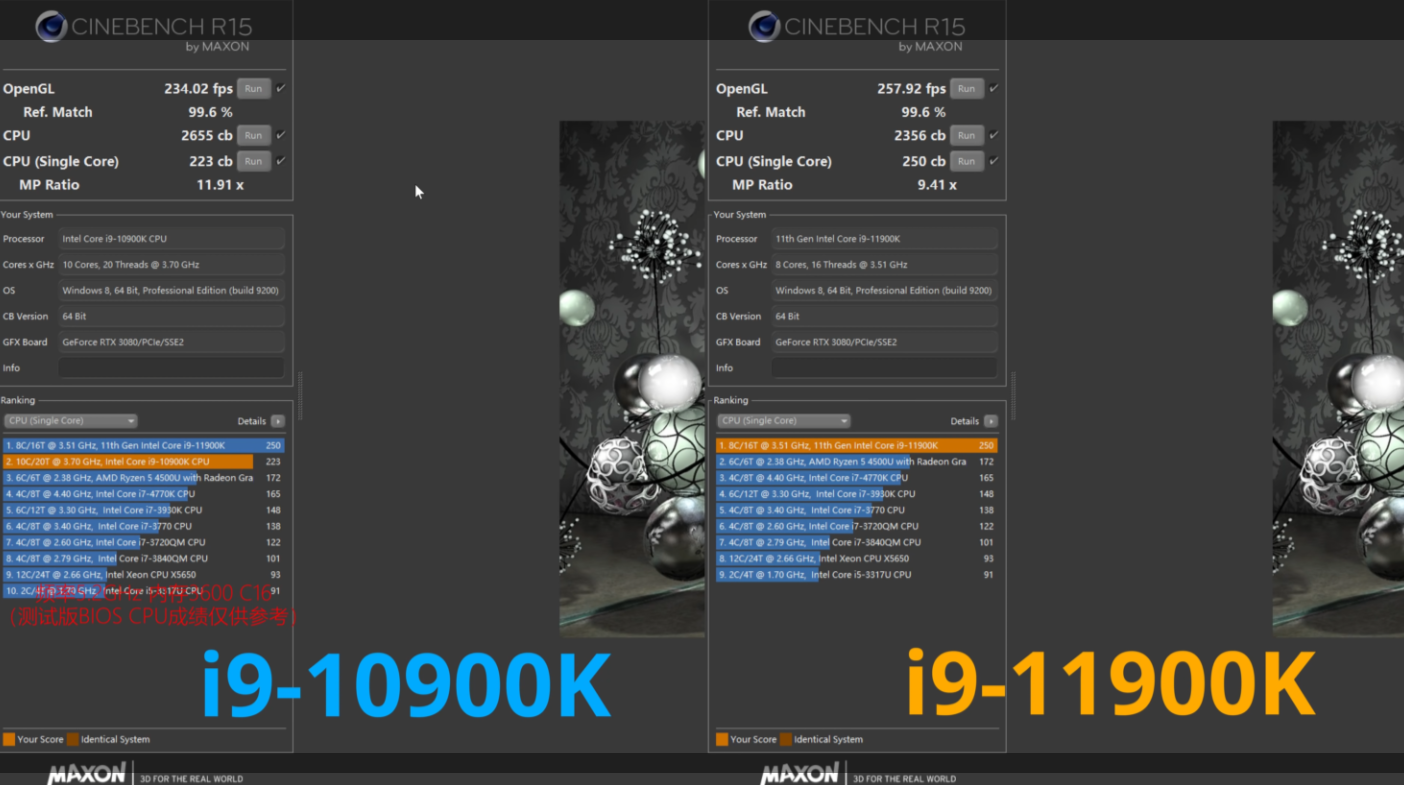Click the Cinebench R15 logo in the i9-10900K window
The width and height of the screenshot is (1404, 785).
pos(52,26)
